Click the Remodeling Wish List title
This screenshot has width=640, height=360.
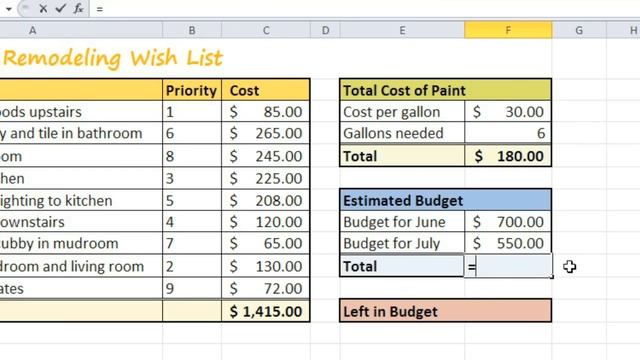coord(113,58)
